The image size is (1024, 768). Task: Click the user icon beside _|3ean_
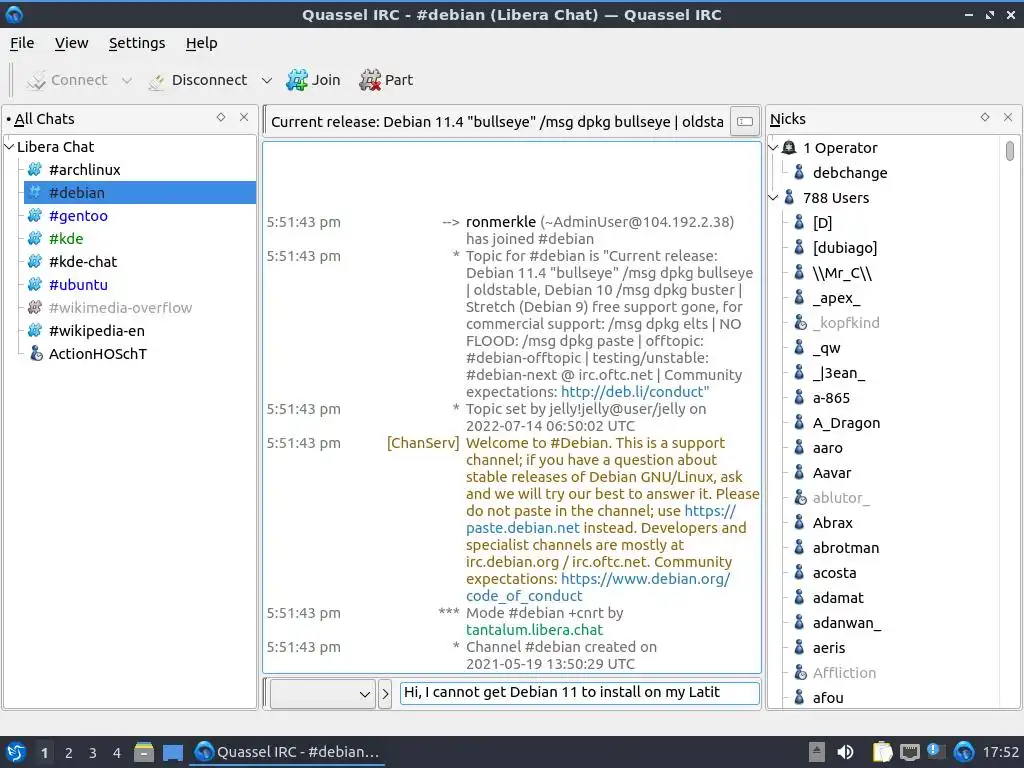pyautogui.click(x=799, y=373)
